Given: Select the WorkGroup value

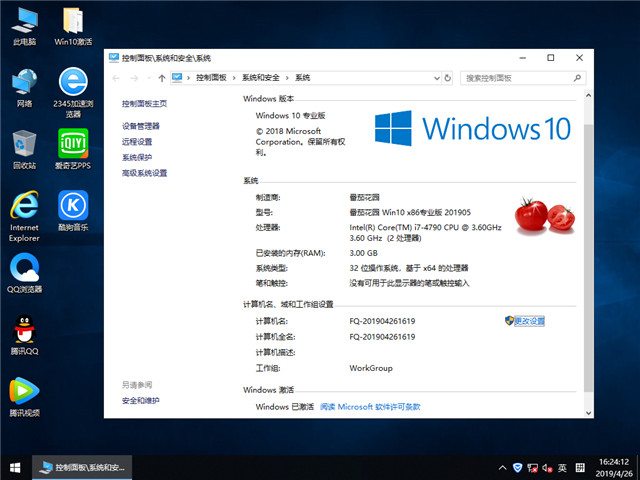Looking at the screenshot, I should pyautogui.click(x=371, y=368).
